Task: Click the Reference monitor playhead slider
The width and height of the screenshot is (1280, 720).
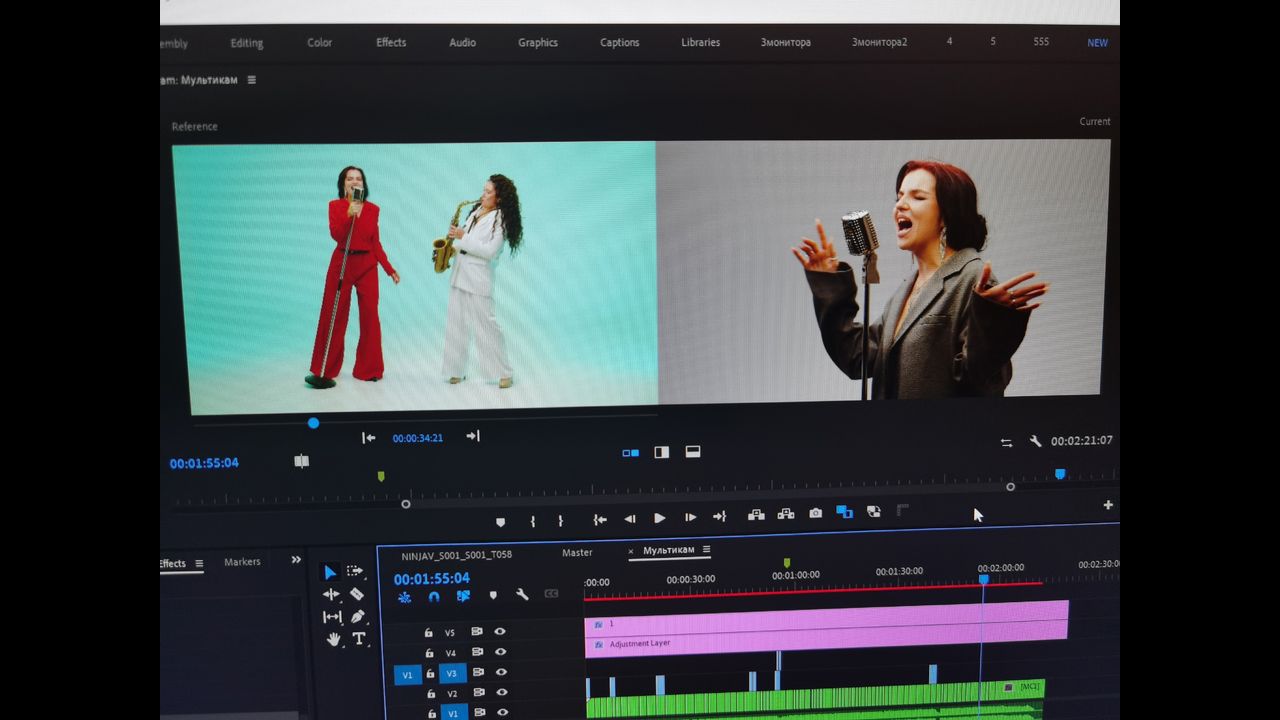Action: click(313, 423)
